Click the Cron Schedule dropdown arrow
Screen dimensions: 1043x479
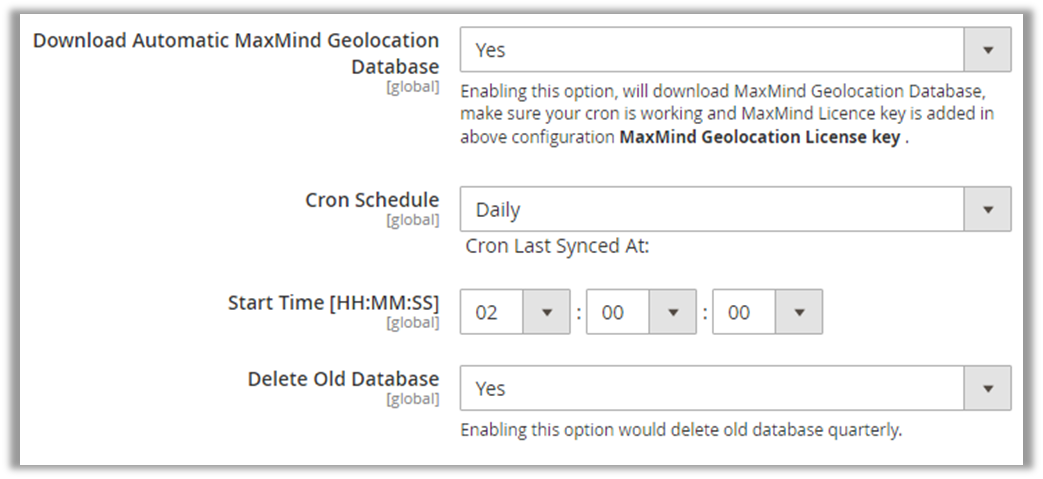pos(988,210)
